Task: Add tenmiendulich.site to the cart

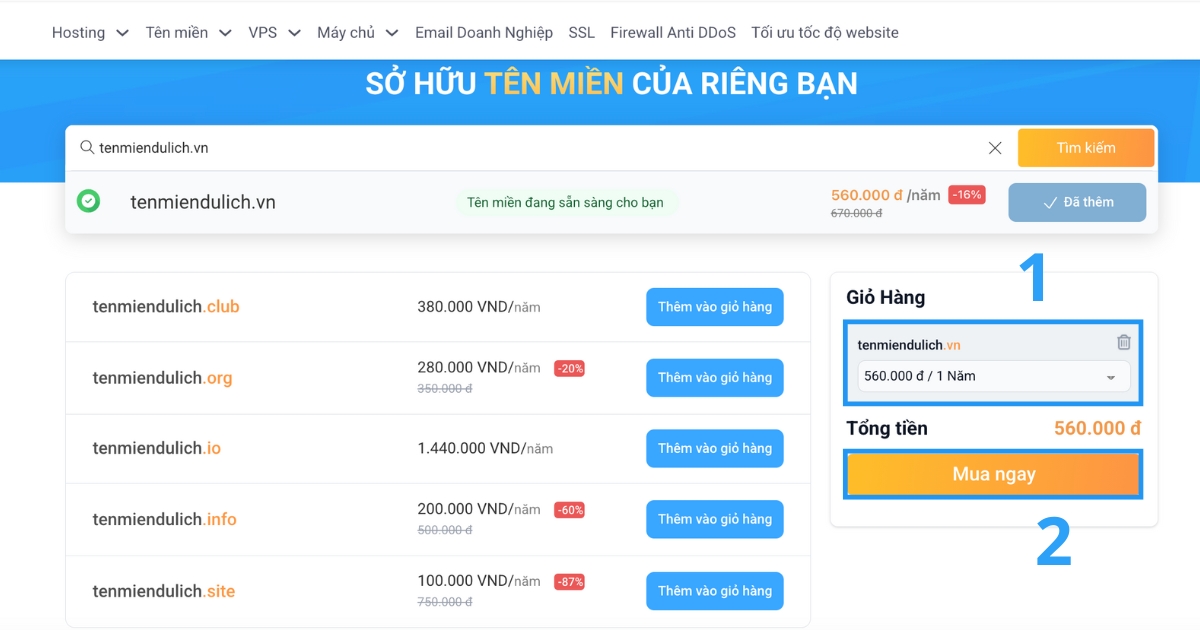Action: (714, 591)
